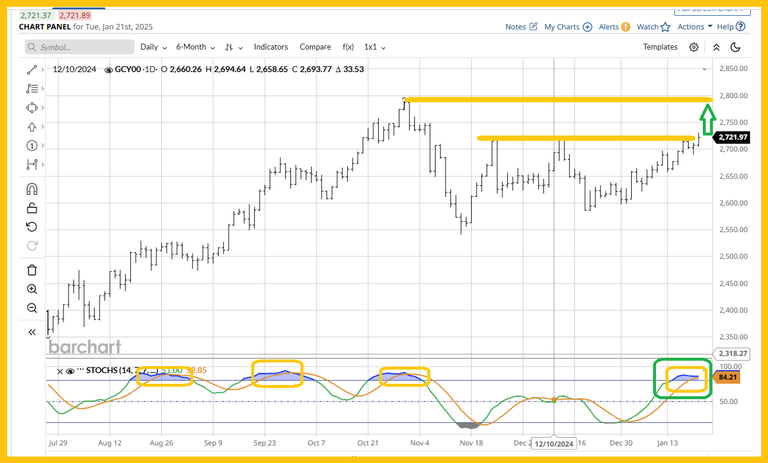This screenshot has width=768, height=463.
Task: Select the trend line drawing tool
Action: pyautogui.click(x=31, y=69)
